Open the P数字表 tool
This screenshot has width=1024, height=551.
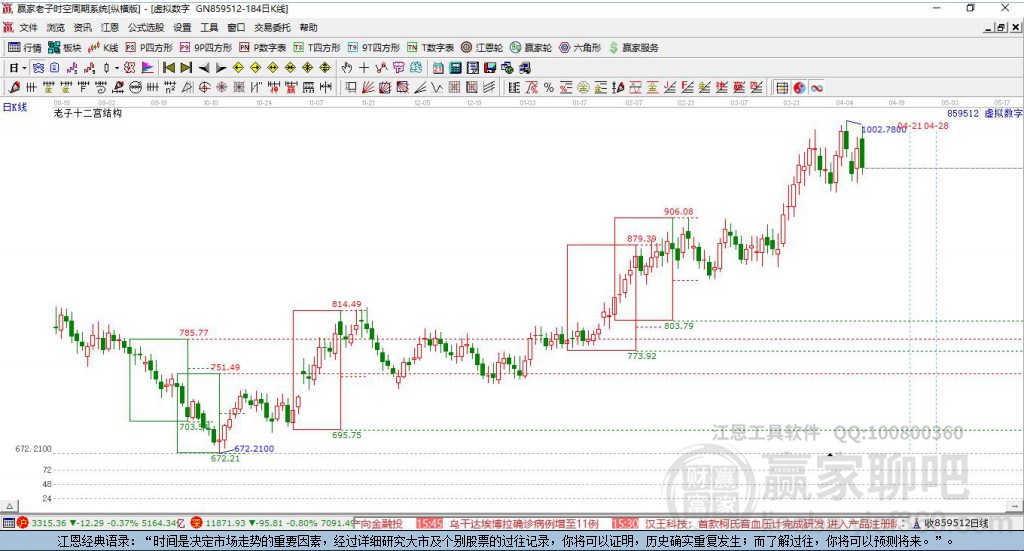pyautogui.click(x=263, y=48)
